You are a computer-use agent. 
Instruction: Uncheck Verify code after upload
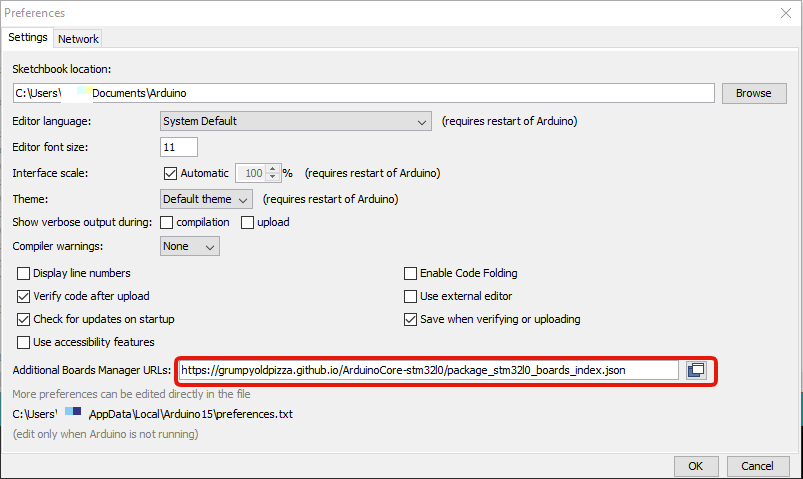pos(24,296)
